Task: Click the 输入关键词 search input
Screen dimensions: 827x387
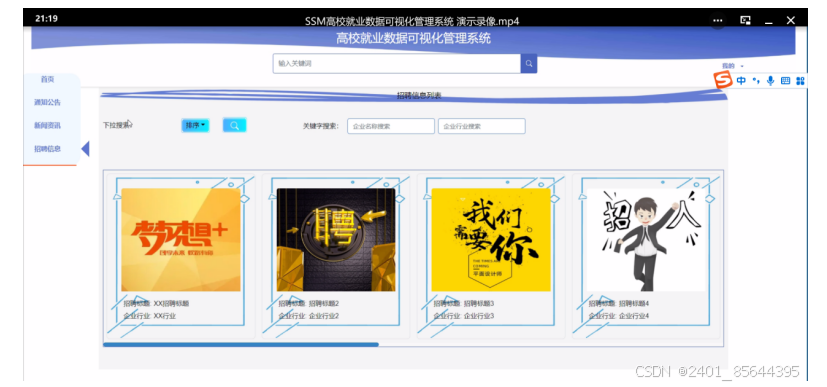Action: click(397, 63)
